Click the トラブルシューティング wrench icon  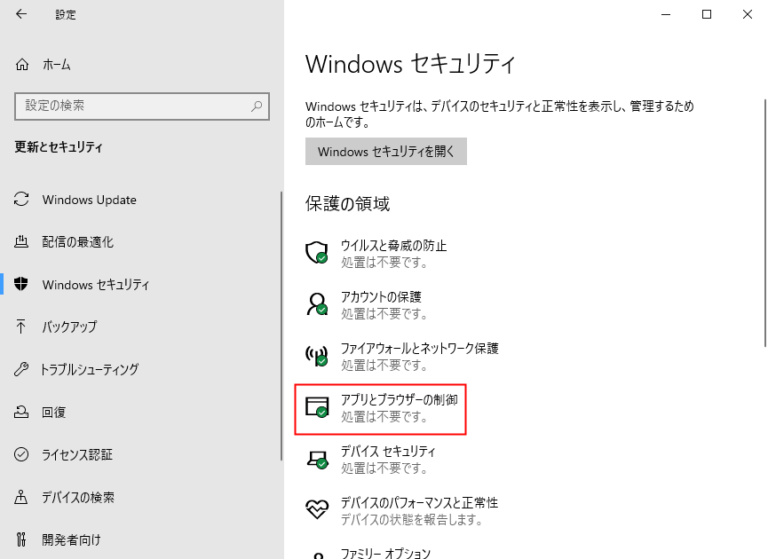click(21, 369)
